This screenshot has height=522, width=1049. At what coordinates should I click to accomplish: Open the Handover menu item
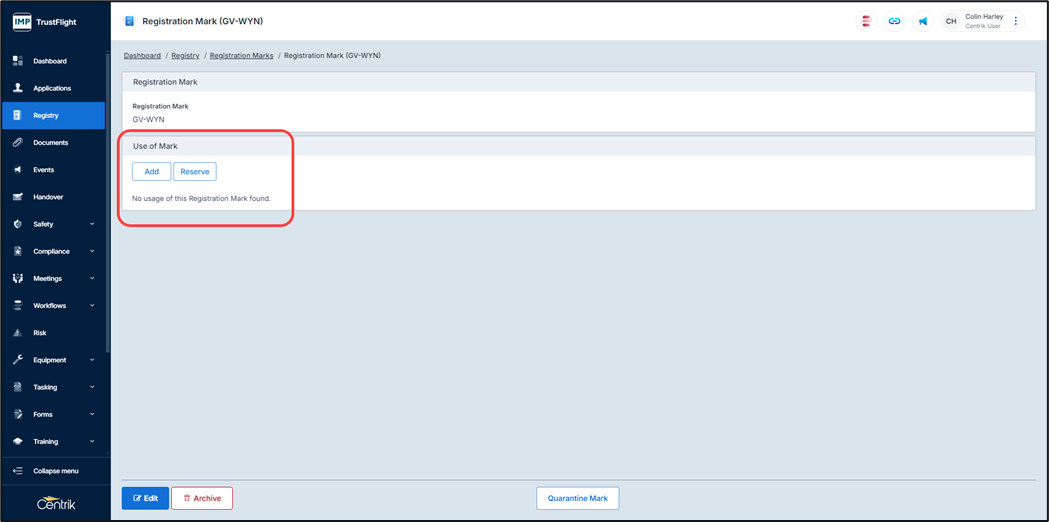point(53,197)
